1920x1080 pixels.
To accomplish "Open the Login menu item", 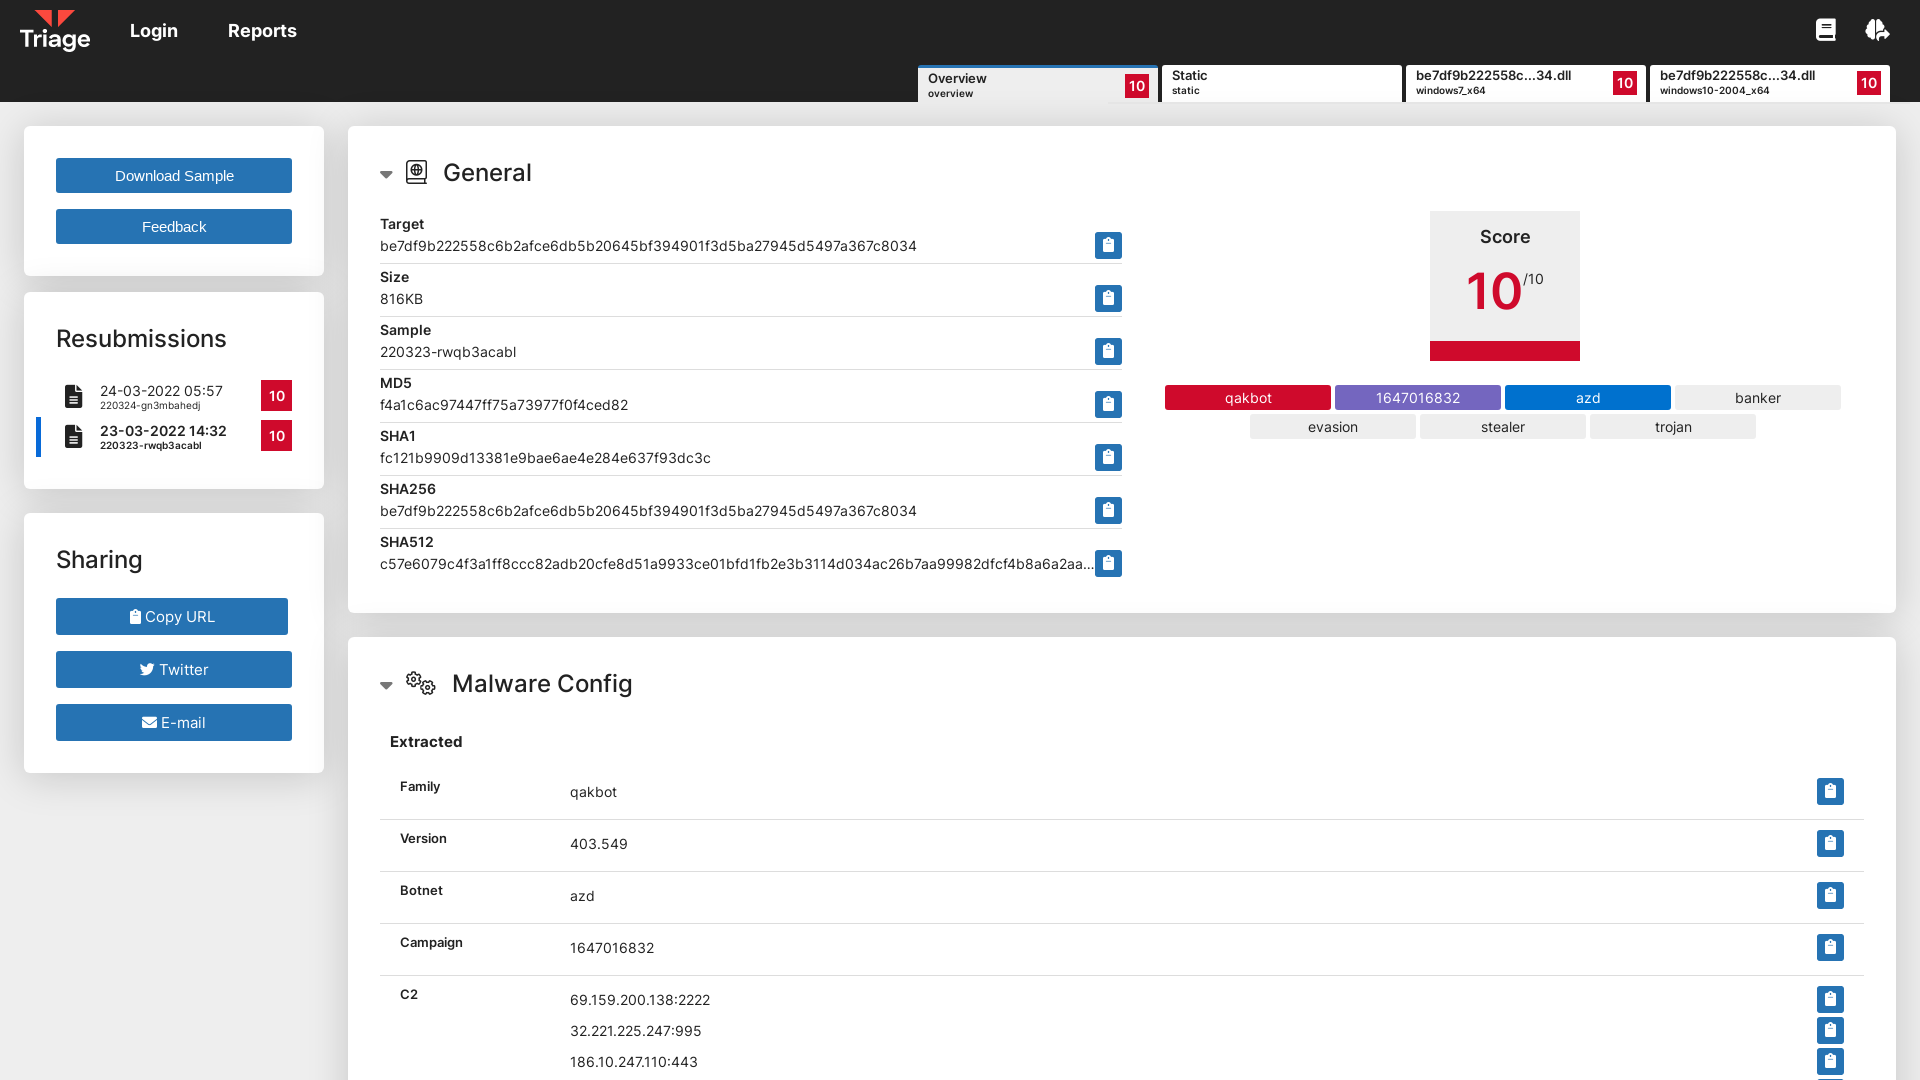I will tap(154, 31).
